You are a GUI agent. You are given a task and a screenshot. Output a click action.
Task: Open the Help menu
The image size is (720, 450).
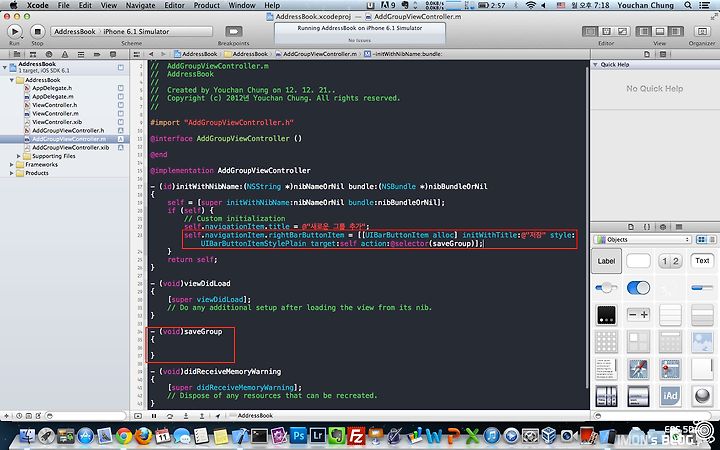(272, 6)
